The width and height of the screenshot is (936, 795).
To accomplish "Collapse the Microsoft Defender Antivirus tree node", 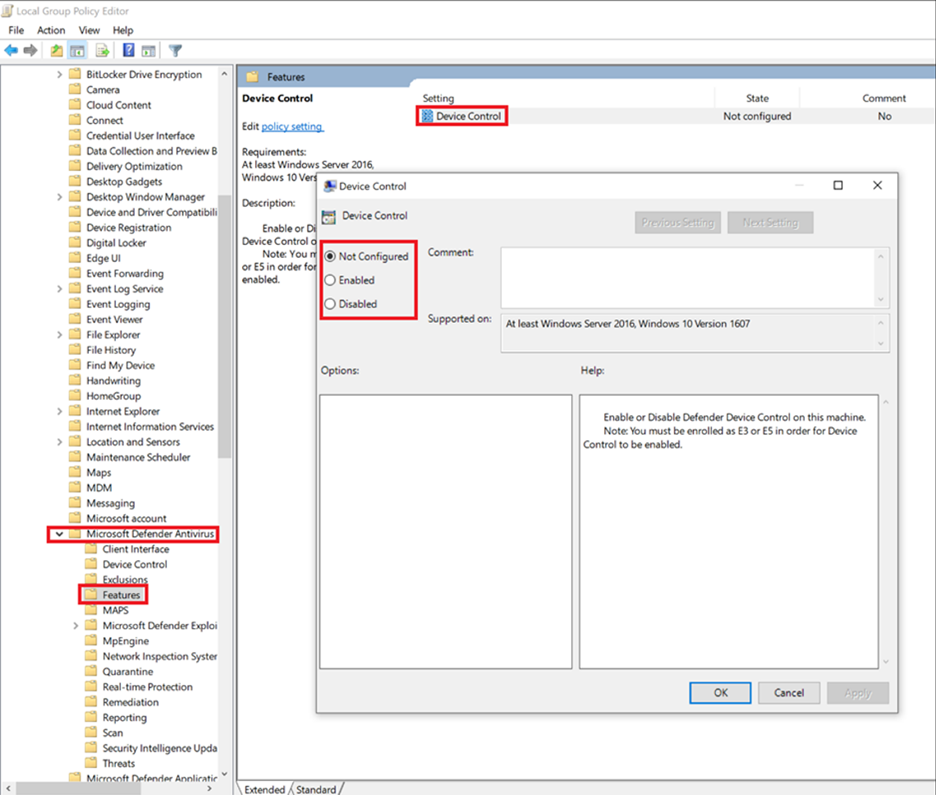I will (59, 534).
